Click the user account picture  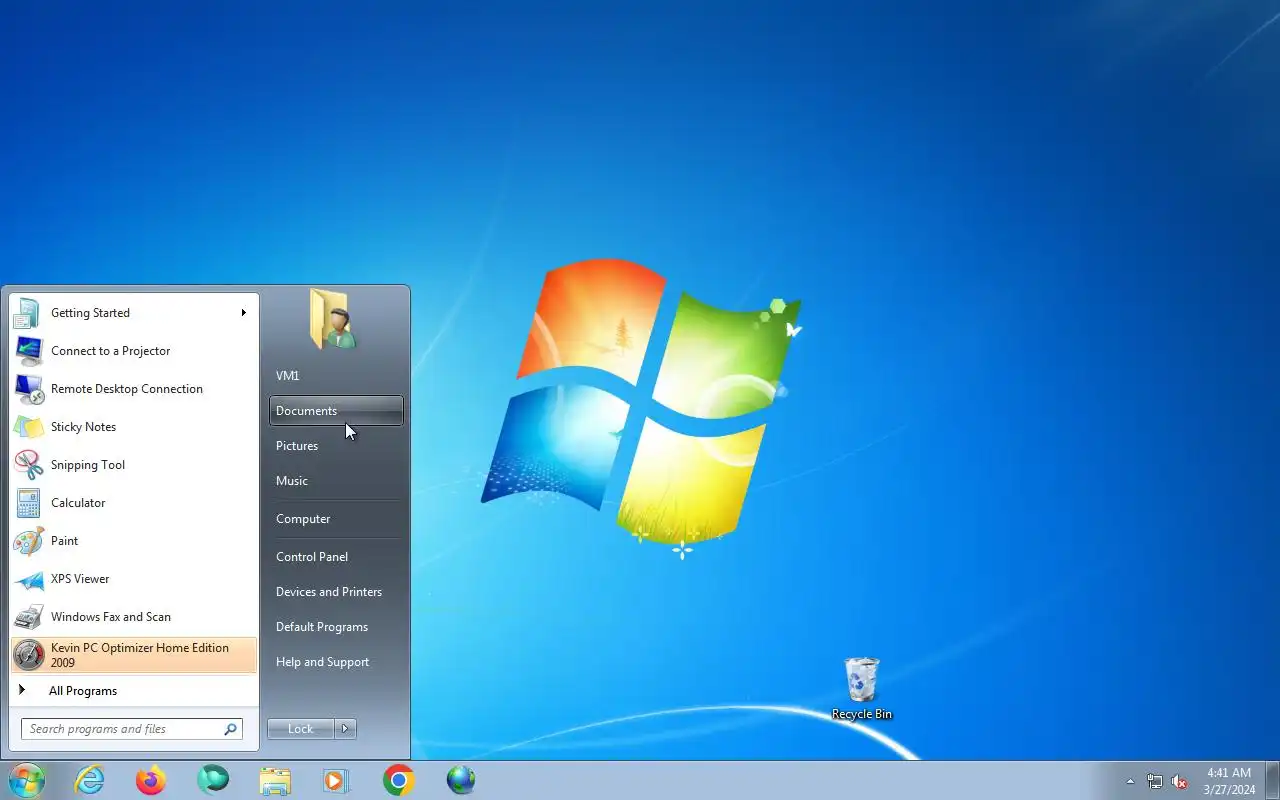point(333,319)
